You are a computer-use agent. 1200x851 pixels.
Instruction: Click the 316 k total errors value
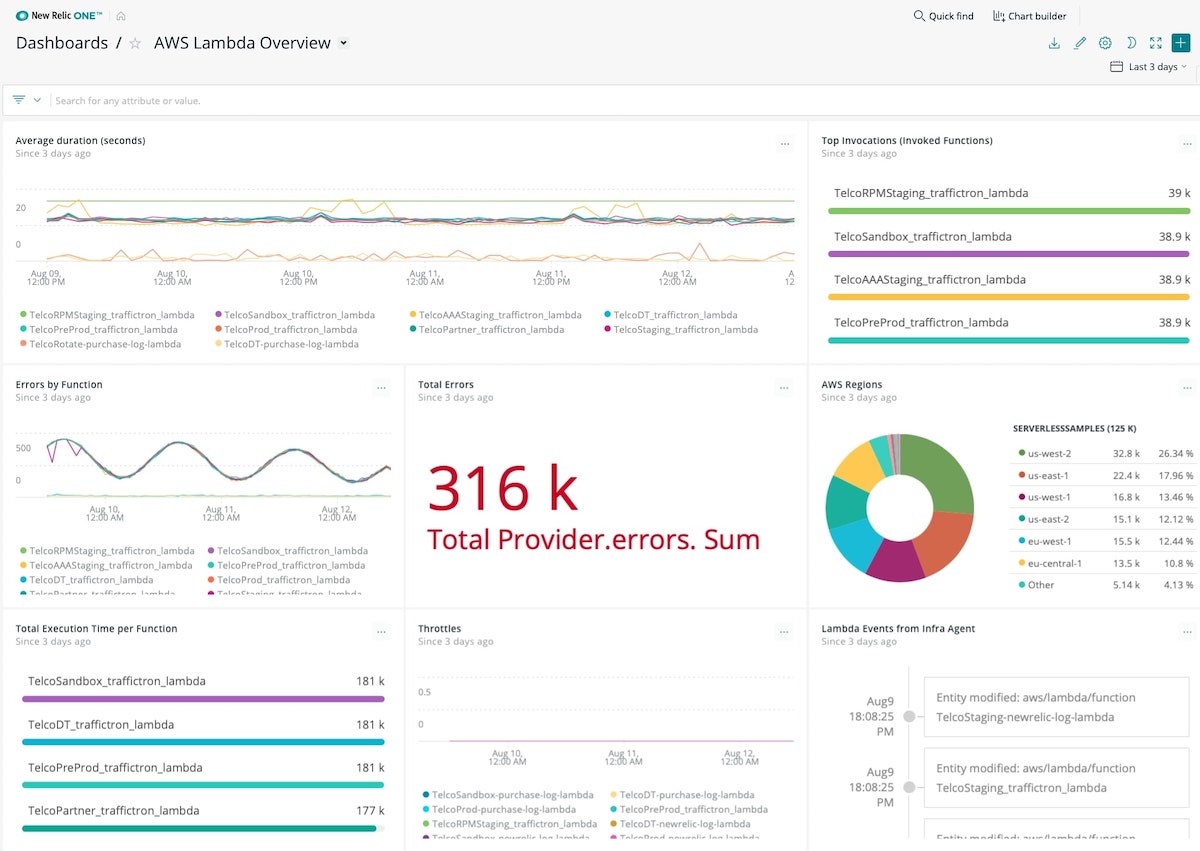[x=503, y=489]
